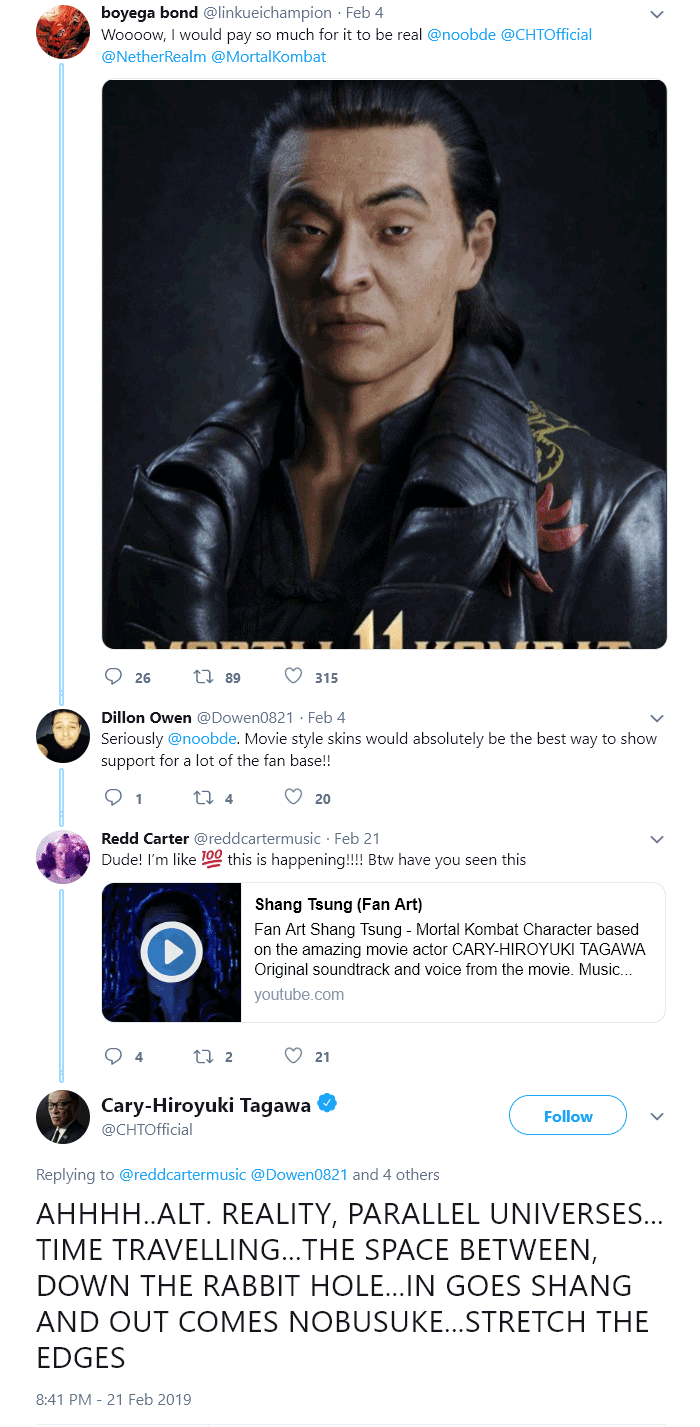Retweet Redd Carter's tweet
Image resolution: width=700 pixels, height=1427 pixels.
(x=202, y=1056)
